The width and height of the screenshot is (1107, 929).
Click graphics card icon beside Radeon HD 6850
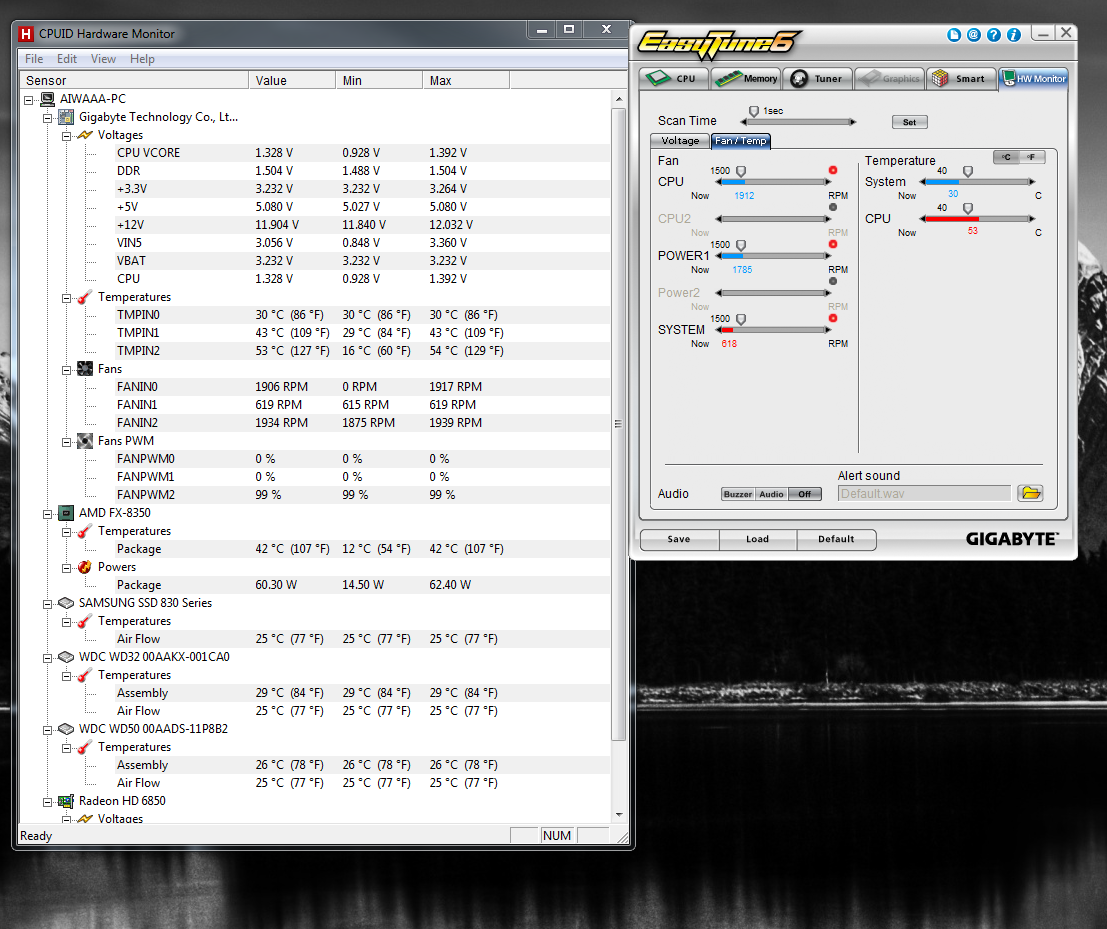pyautogui.click(x=66, y=801)
